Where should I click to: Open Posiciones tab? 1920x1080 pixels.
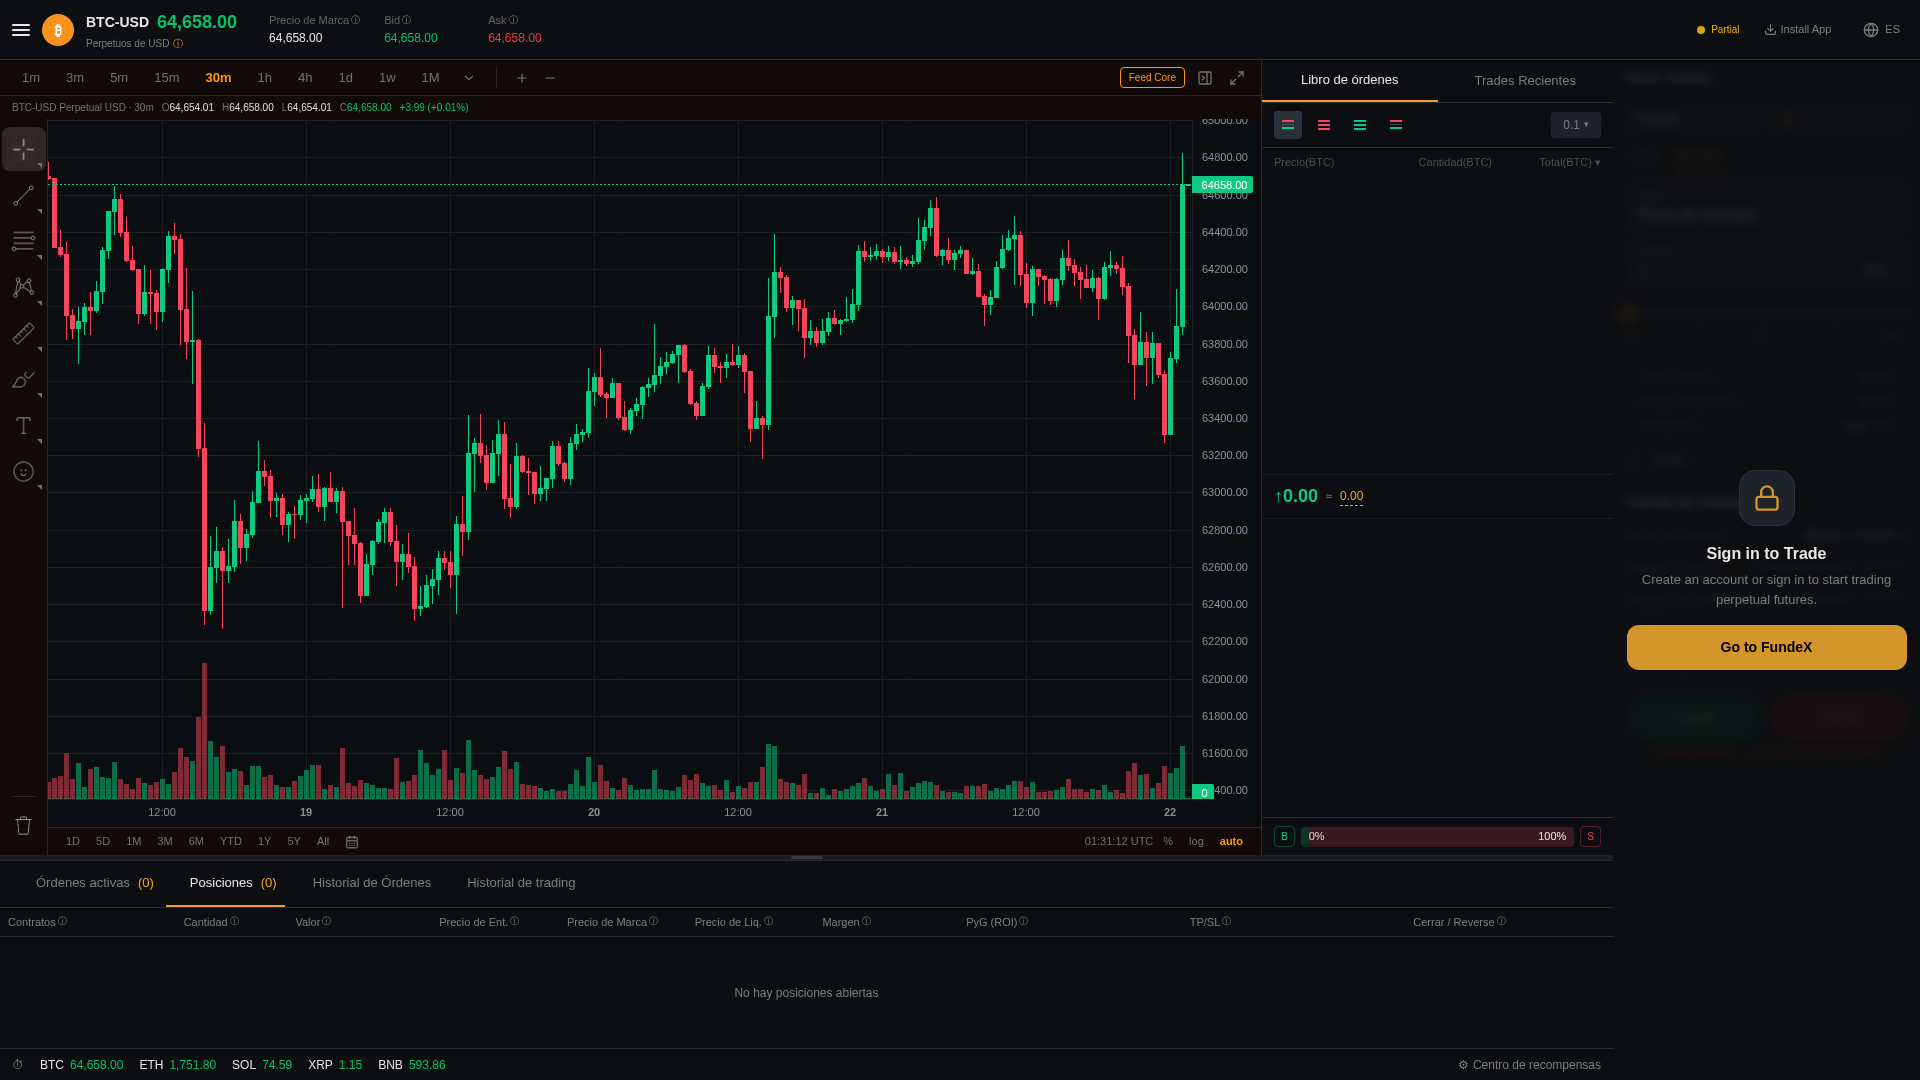click(233, 883)
